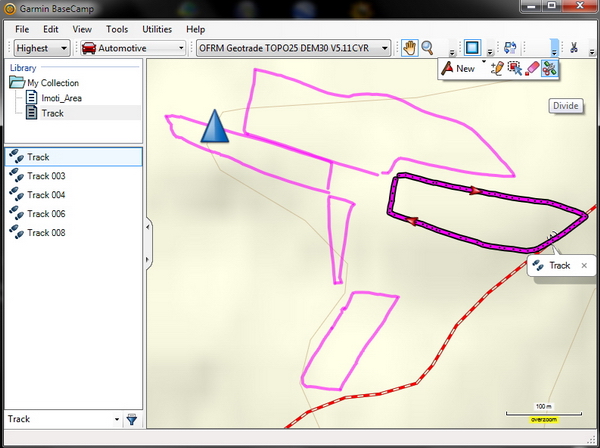Choose the Move Point tool icon
This screenshot has height=448, width=600.
click(x=514, y=69)
